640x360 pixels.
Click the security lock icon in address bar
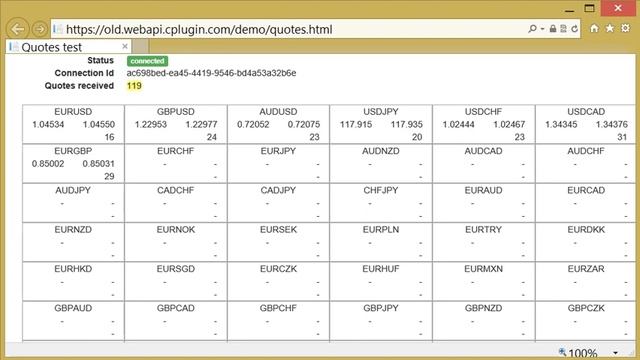553,29
